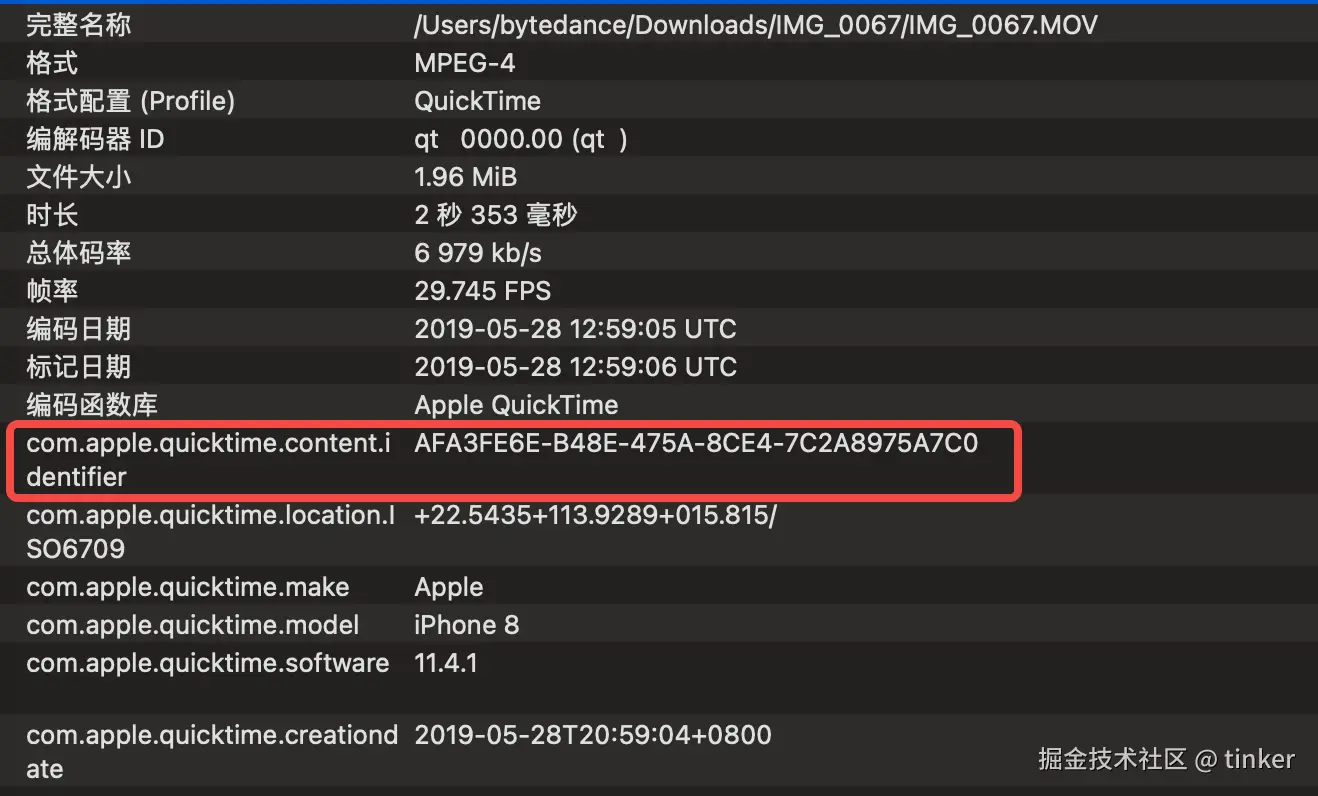
Task: Click the com.apple.quicktime.make label
Action: (188, 587)
